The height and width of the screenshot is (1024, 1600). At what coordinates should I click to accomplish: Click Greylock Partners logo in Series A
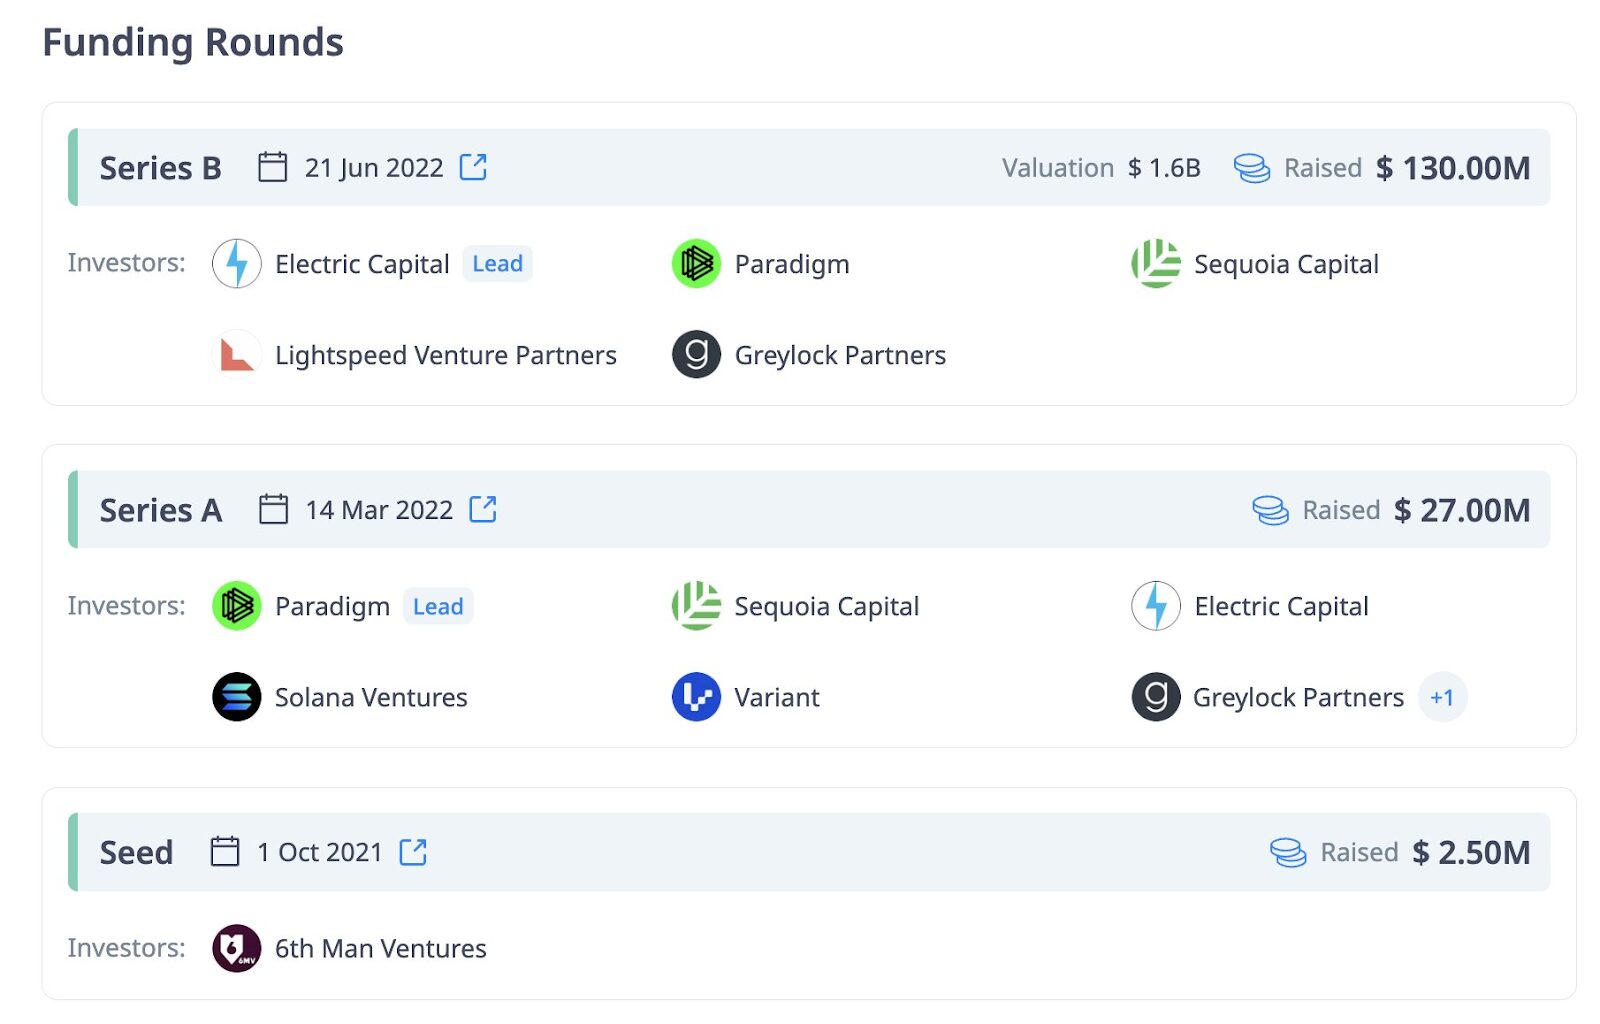click(1156, 697)
